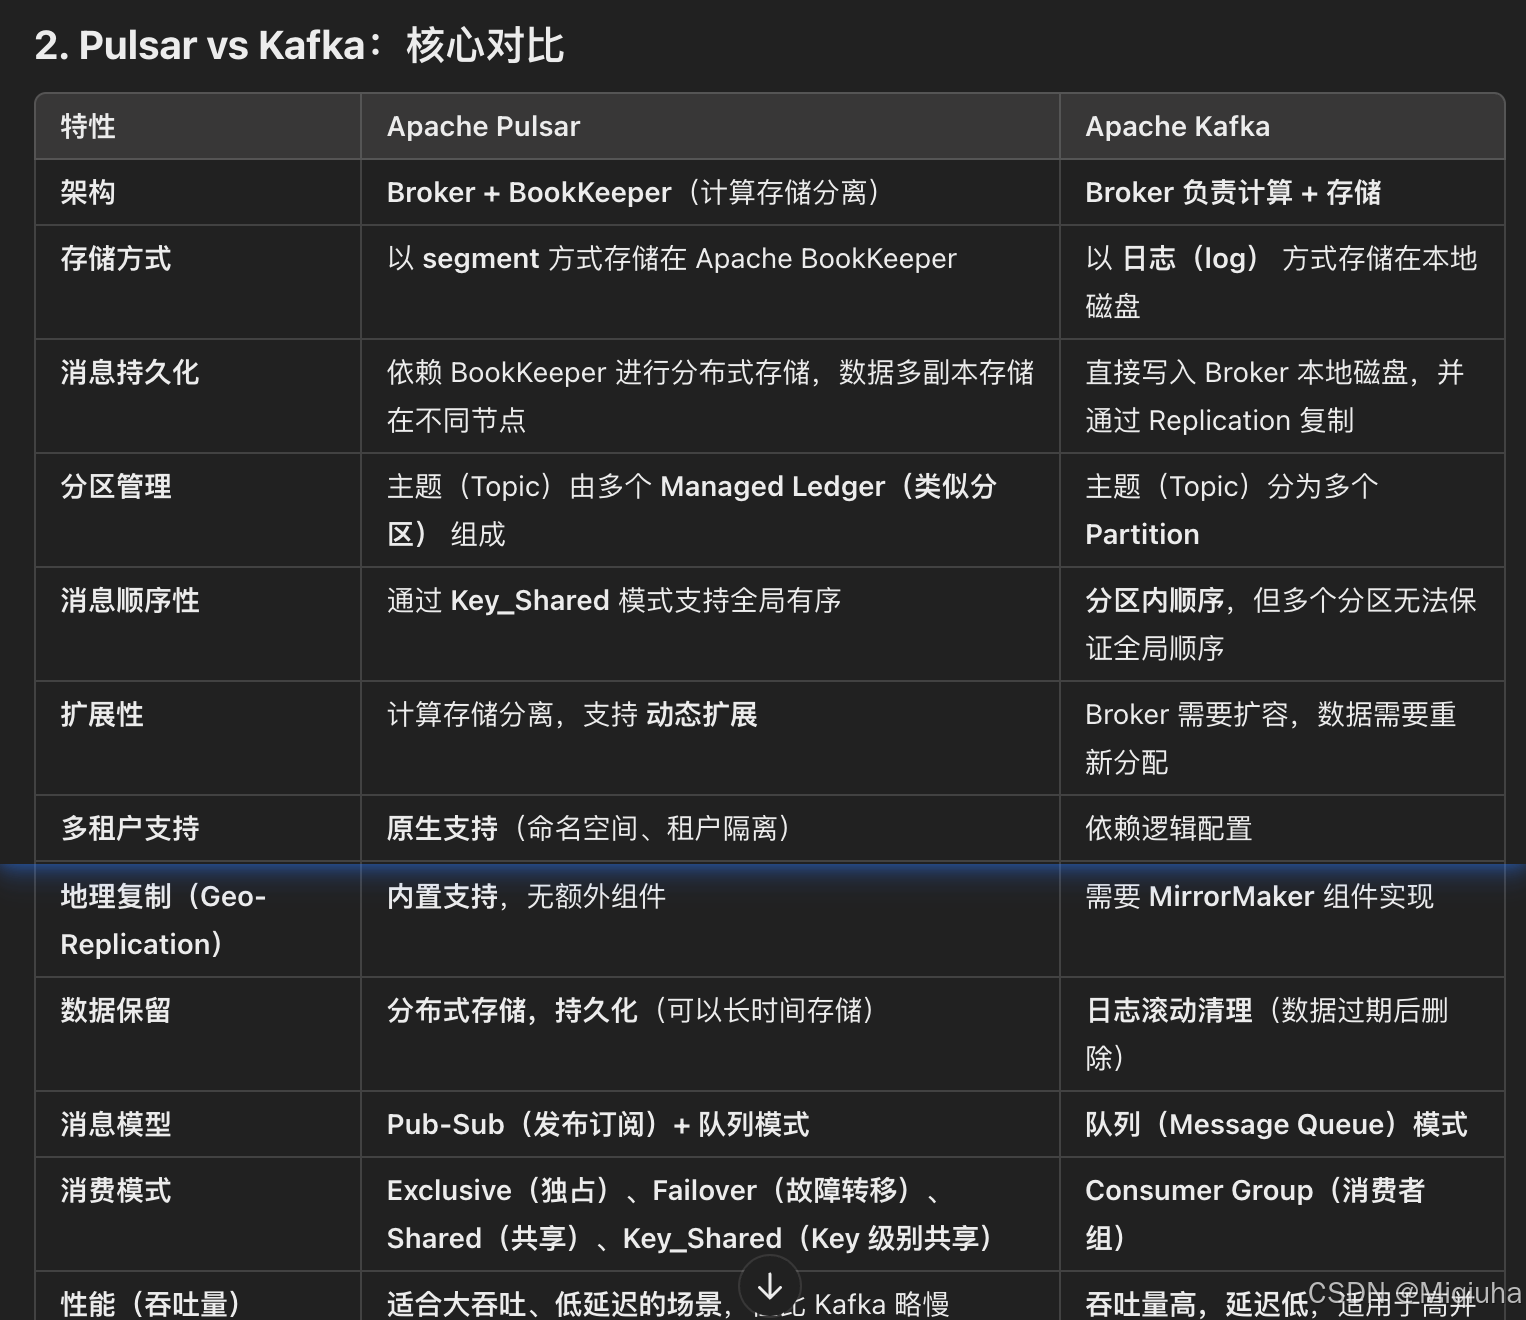The width and height of the screenshot is (1526, 1320).
Task: Click the circular scroll-down arrow button
Action: tap(770, 1285)
